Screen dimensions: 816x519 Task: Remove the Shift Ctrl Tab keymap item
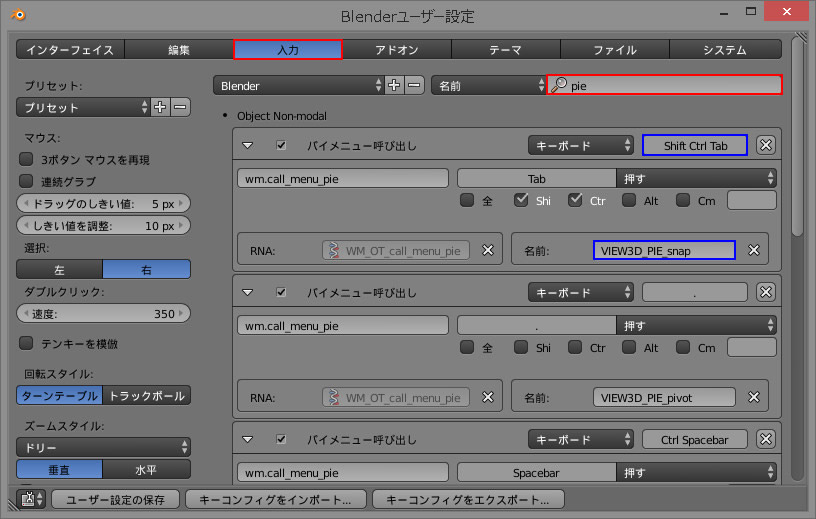coord(766,145)
